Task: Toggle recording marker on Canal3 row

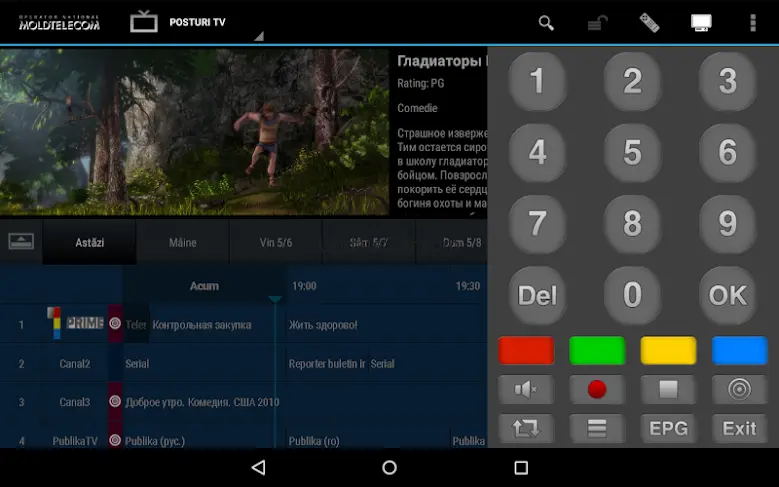Action: point(115,401)
